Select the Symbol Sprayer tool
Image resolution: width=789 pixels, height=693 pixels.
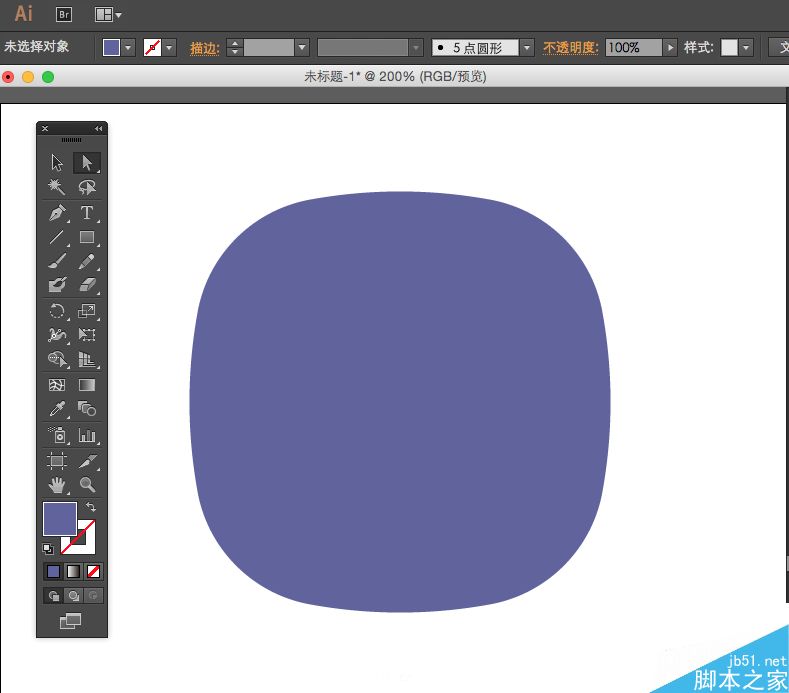click(x=57, y=435)
